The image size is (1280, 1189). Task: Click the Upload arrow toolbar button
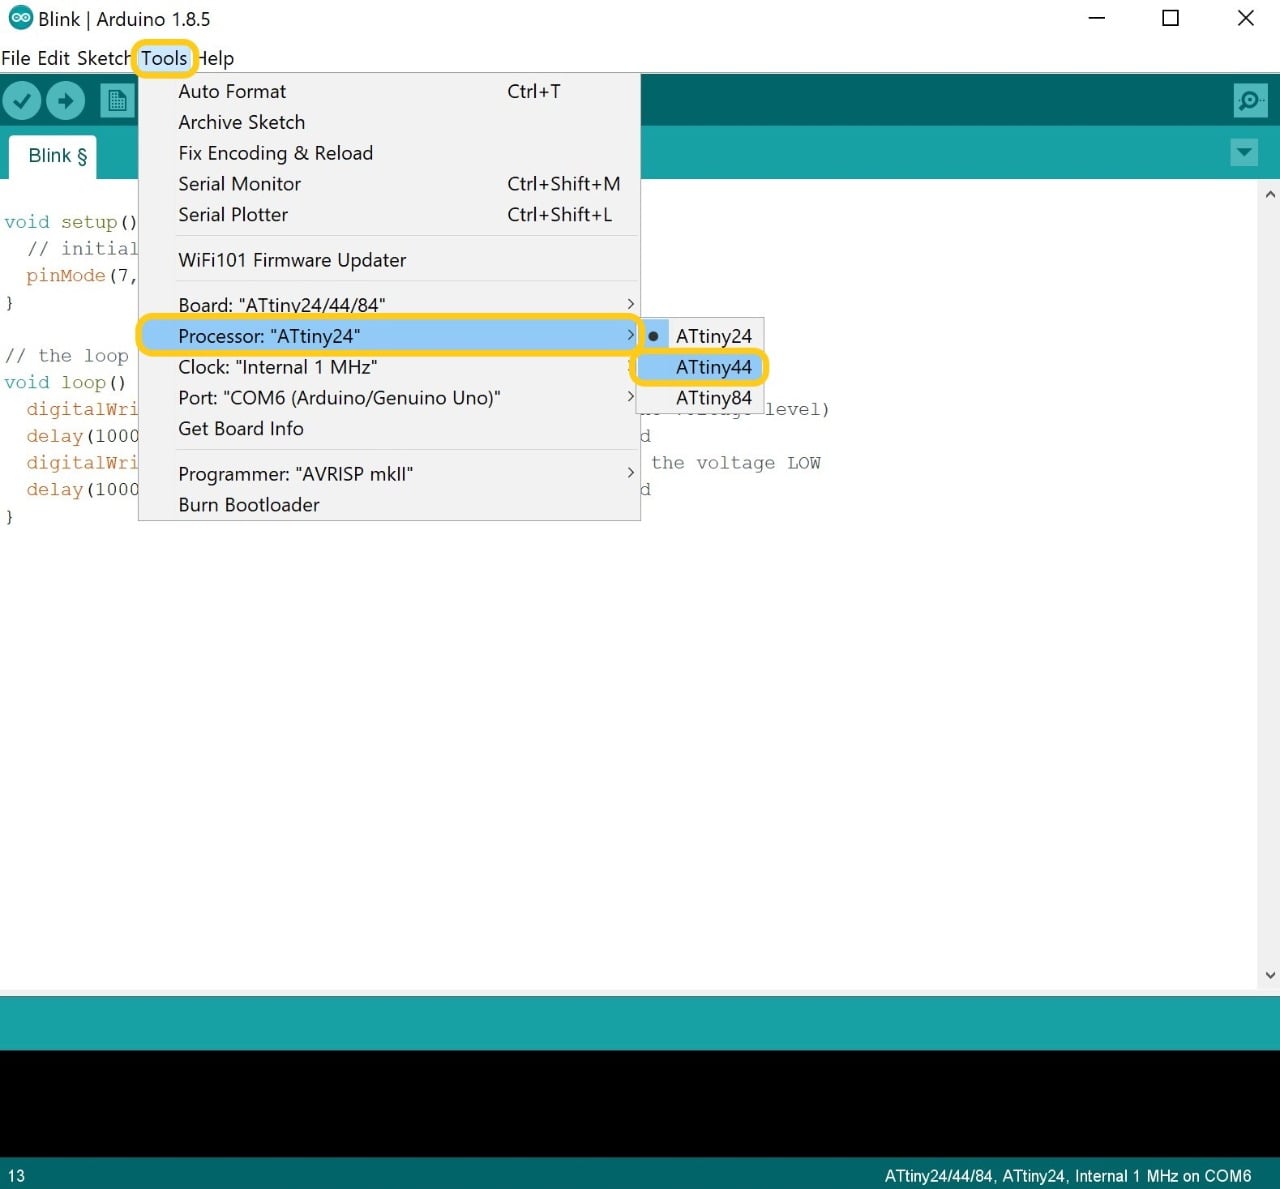pyautogui.click(x=66, y=101)
